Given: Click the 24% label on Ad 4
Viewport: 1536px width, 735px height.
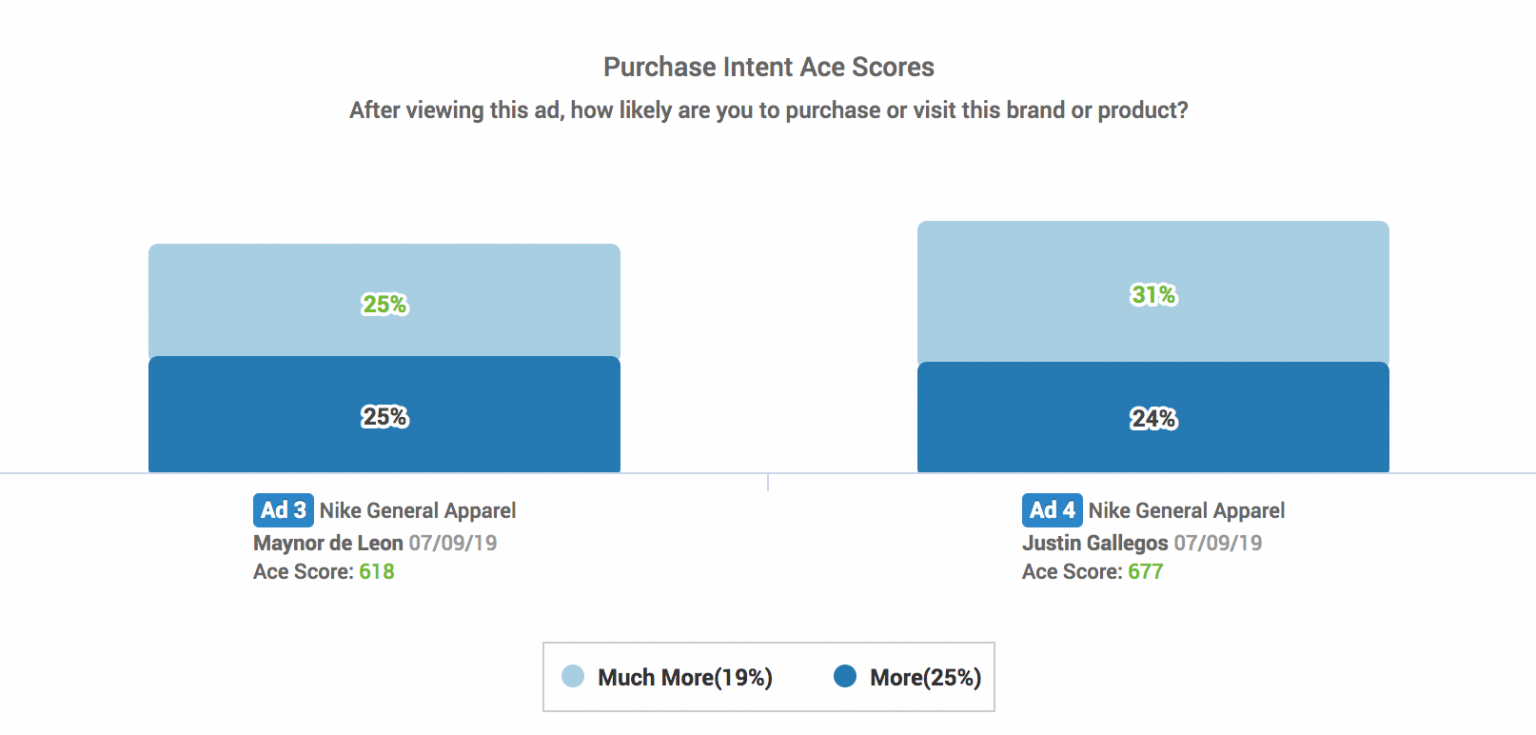Looking at the screenshot, I should (1153, 419).
